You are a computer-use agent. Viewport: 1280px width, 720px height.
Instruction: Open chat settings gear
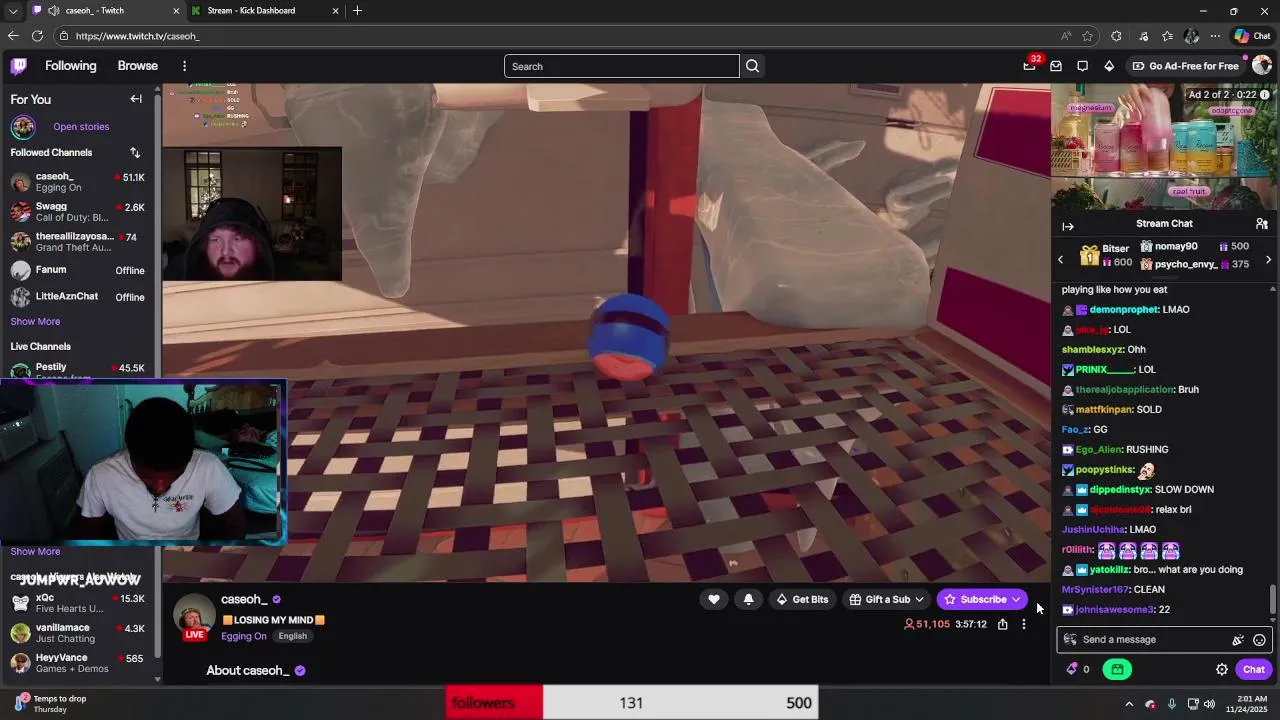(x=1222, y=670)
